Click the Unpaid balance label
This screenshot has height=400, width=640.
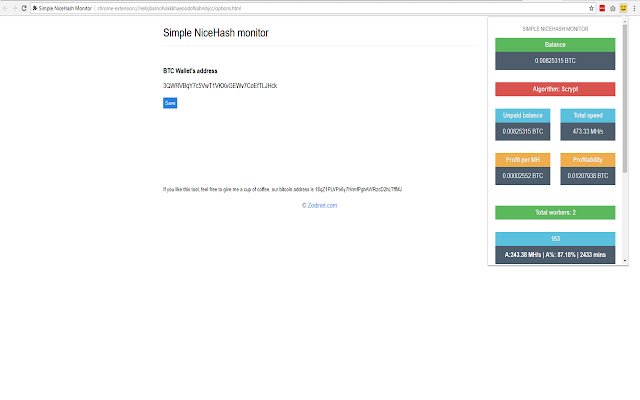522,116
